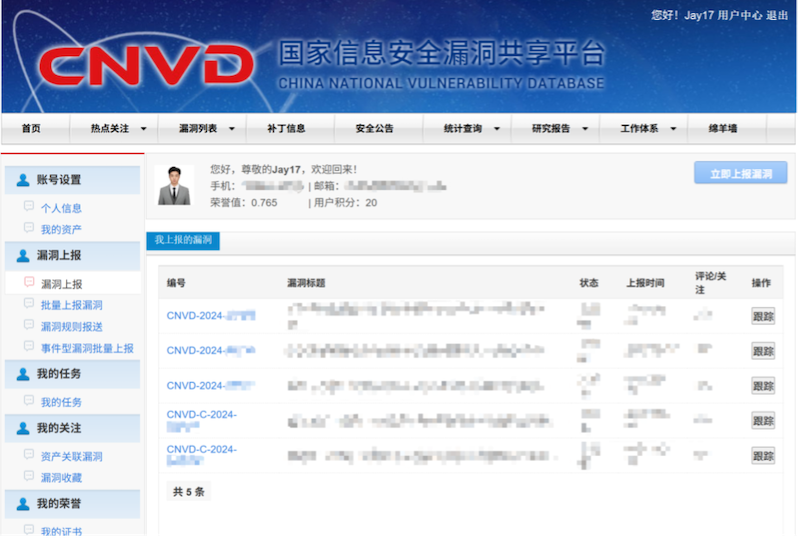Open the 研究报告 menu label

(551, 129)
